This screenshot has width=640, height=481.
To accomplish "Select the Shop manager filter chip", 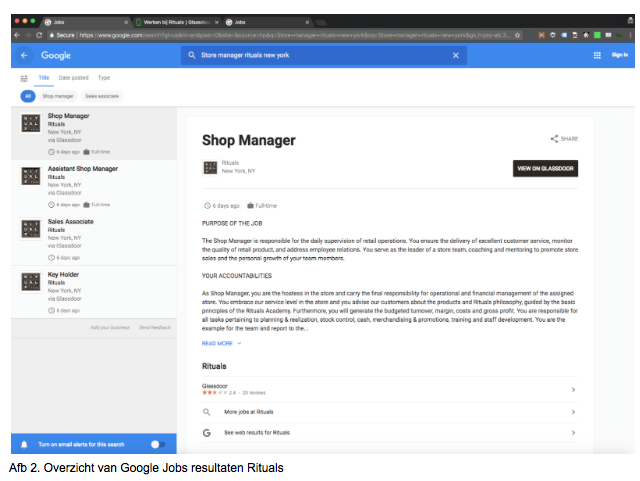I will (58, 96).
